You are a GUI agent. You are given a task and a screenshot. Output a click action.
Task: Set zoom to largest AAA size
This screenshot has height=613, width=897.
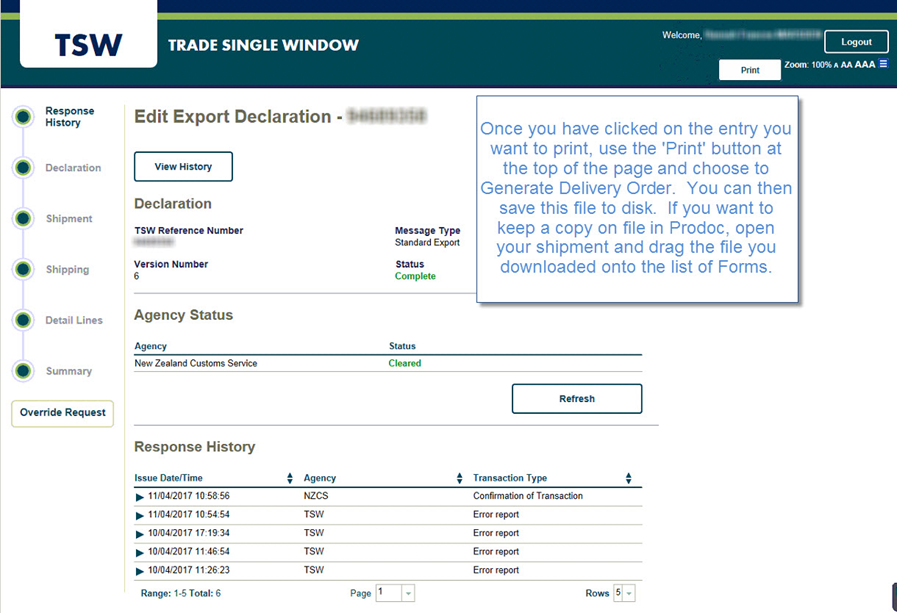click(864, 64)
